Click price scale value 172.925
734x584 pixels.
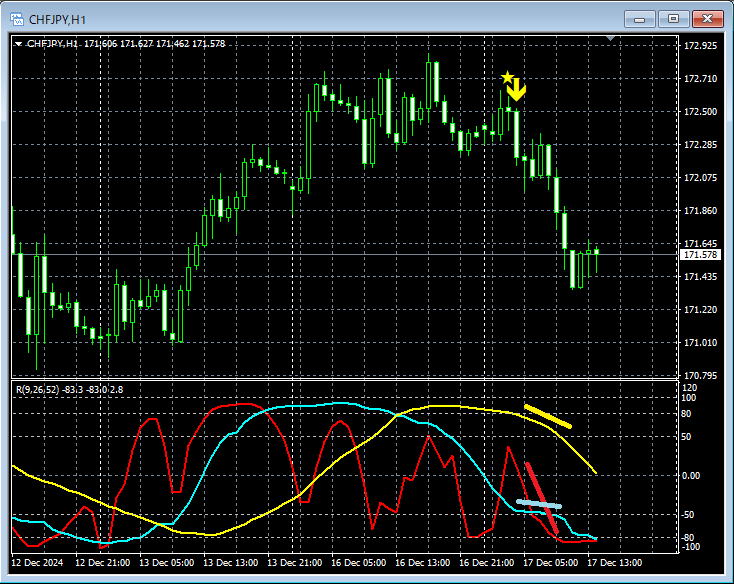tap(700, 46)
